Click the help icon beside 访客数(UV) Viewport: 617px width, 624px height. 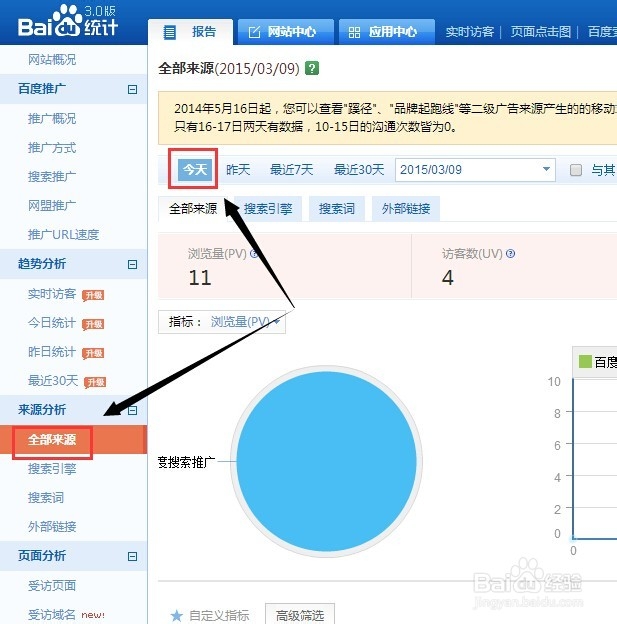(x=510, y=254)
